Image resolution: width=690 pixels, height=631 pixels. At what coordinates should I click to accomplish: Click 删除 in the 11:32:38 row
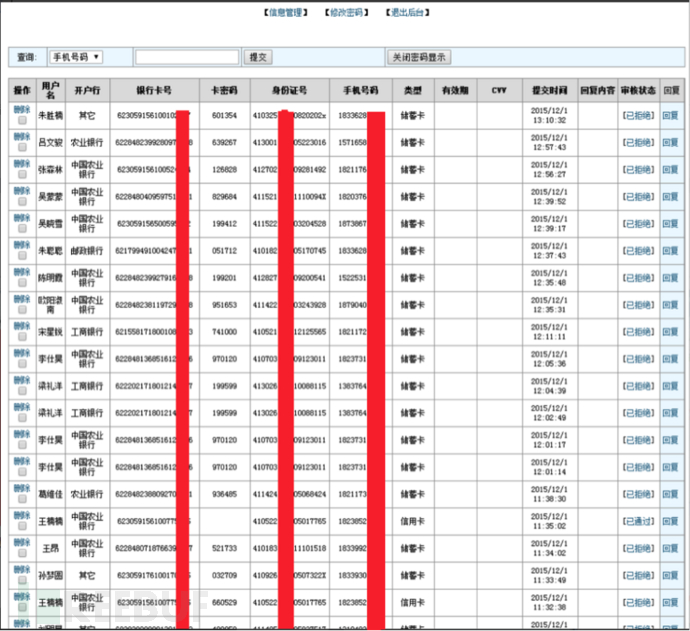click(22, 597)
